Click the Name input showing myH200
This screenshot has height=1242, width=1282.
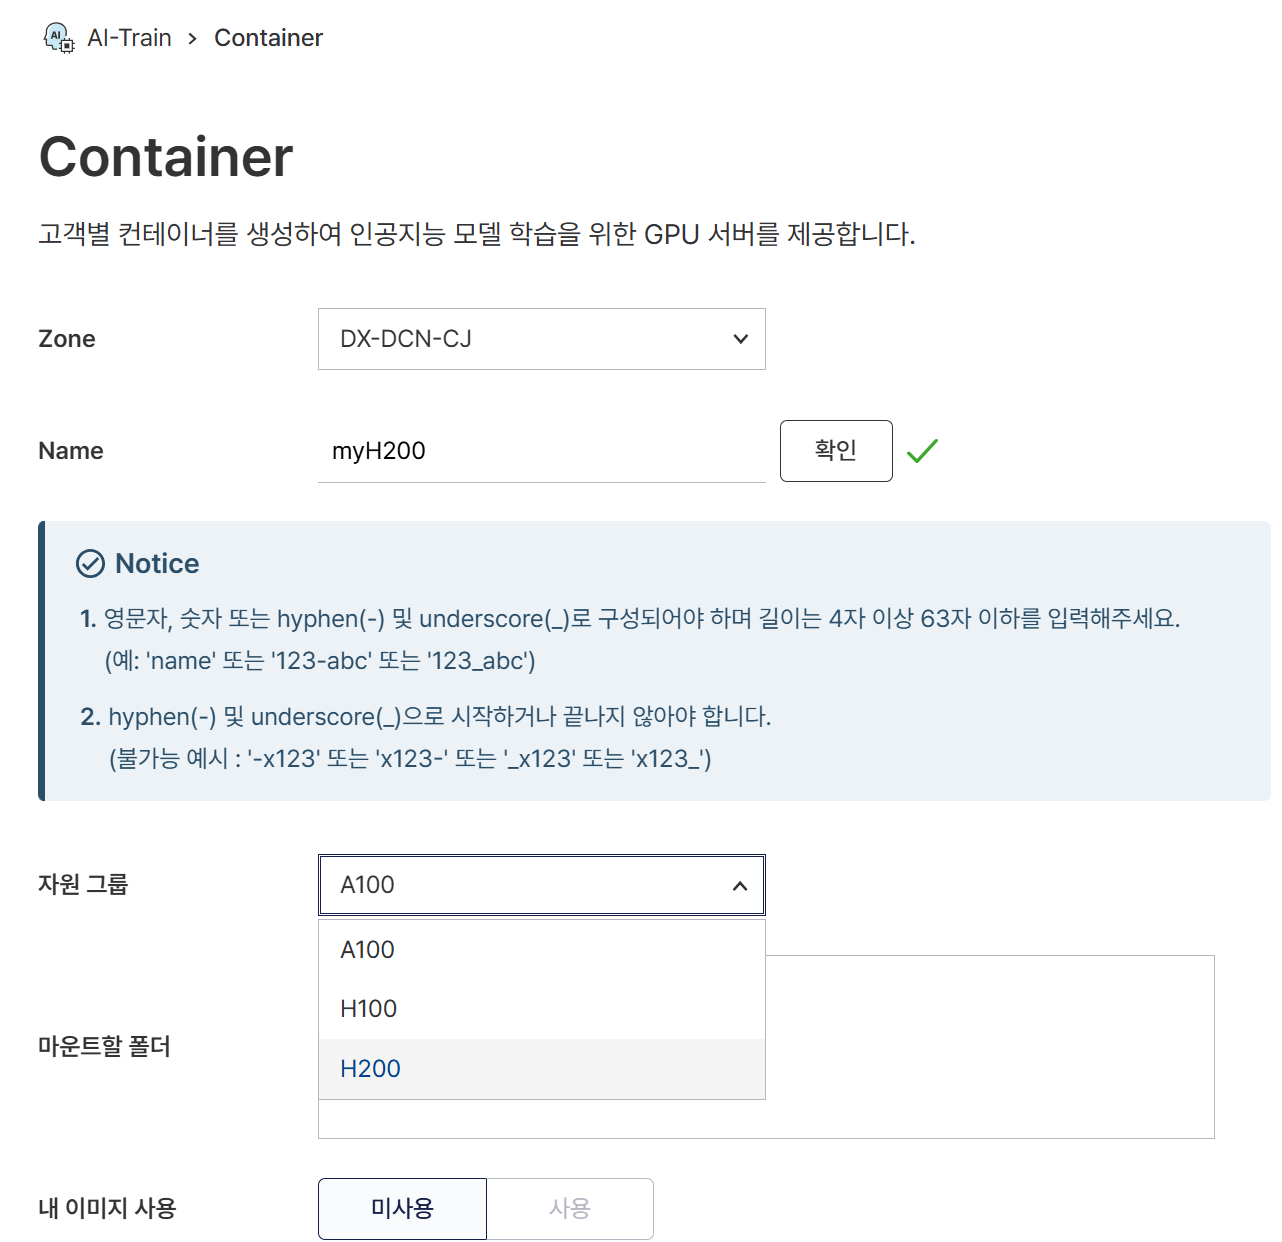(541, 450)
